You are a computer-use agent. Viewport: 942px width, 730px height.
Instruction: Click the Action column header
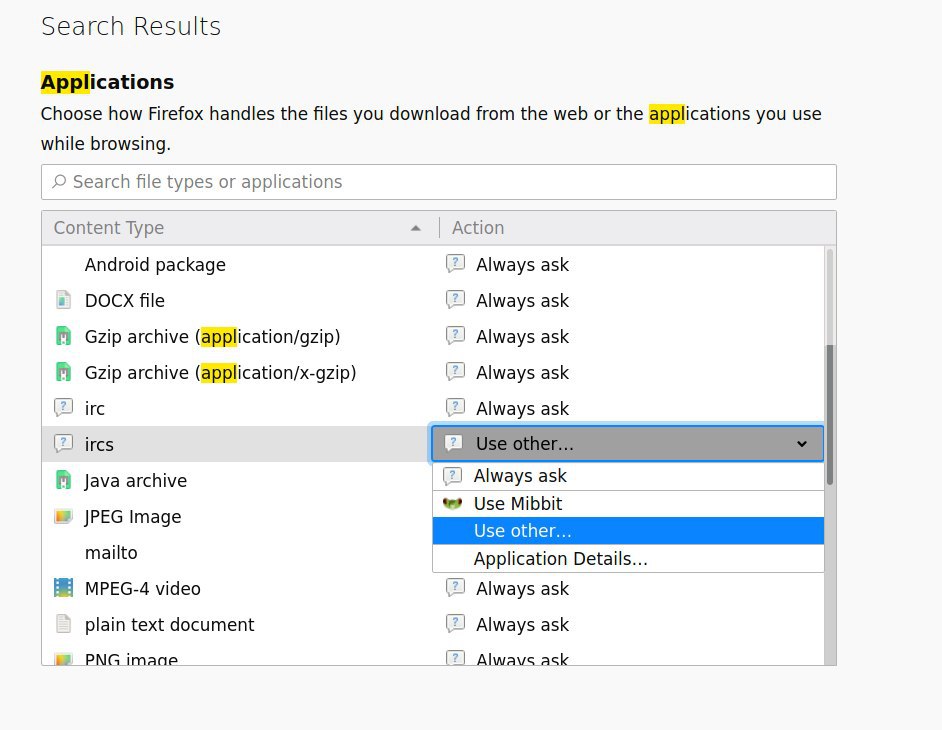click(x=637, y=228)
